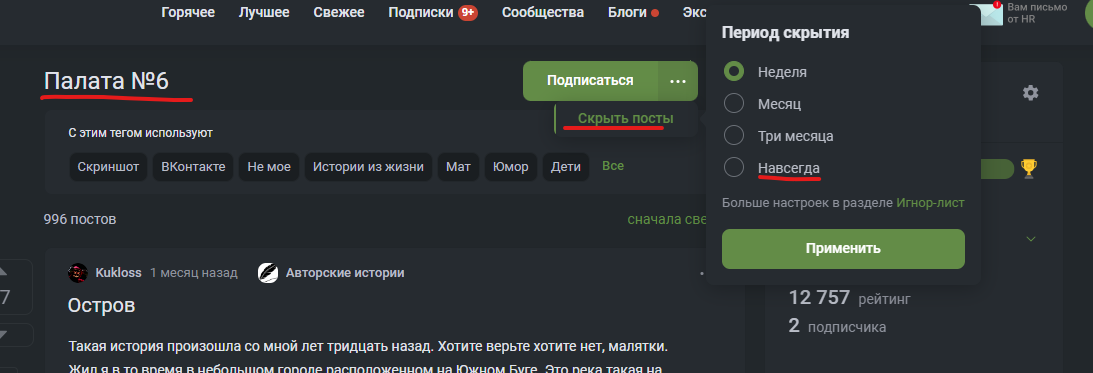
Task: Click Дети tag chip
Action: (x=565, y=167)
